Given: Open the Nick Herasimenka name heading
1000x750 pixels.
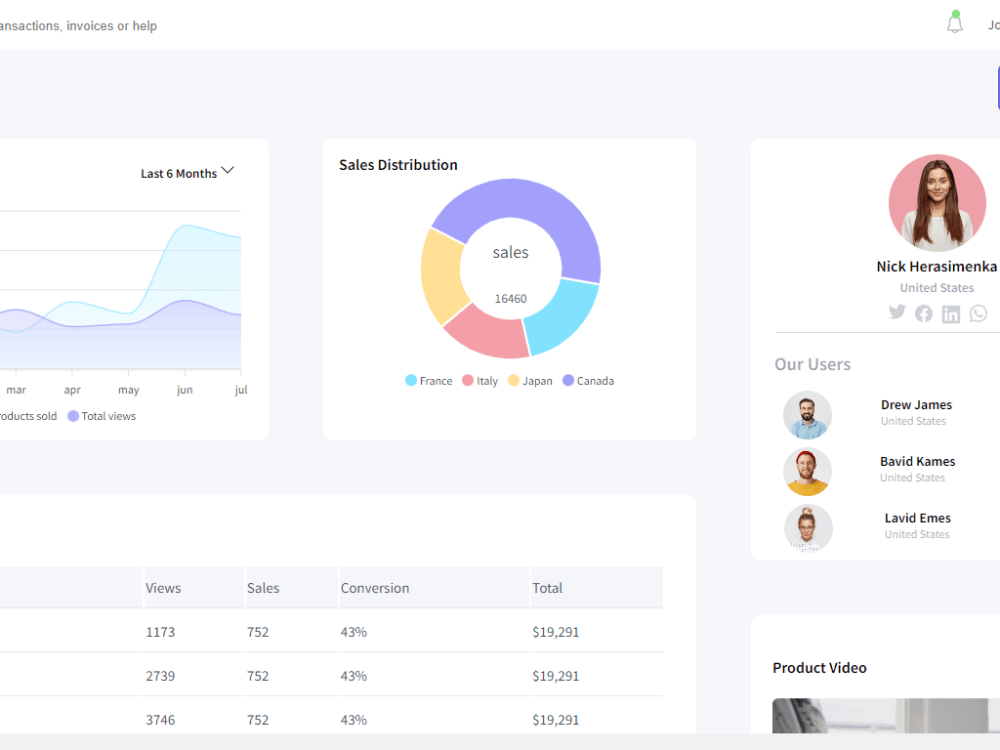Looking at the screenshot, I should [936, 267].
